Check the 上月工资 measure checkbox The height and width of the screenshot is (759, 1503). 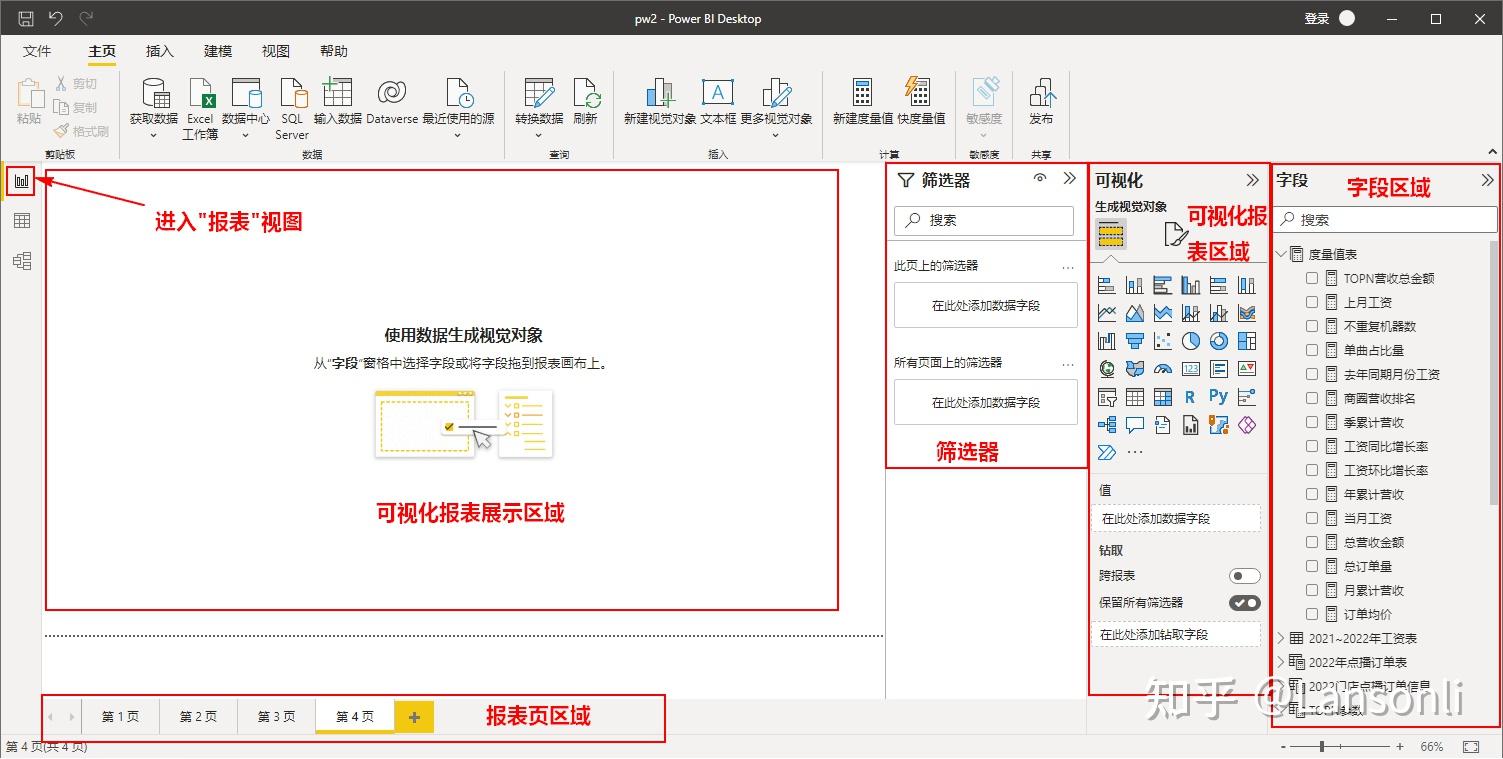(x=1310, y=302)
